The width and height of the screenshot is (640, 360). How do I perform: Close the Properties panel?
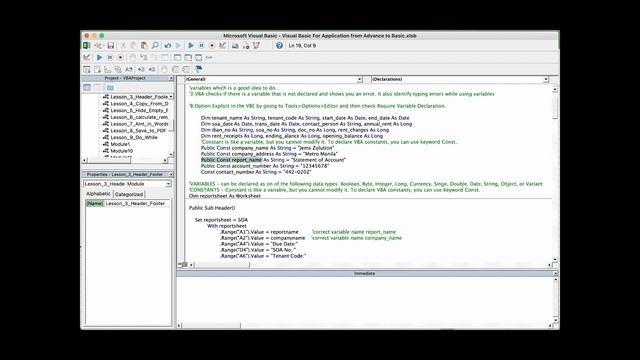point(171,174)
